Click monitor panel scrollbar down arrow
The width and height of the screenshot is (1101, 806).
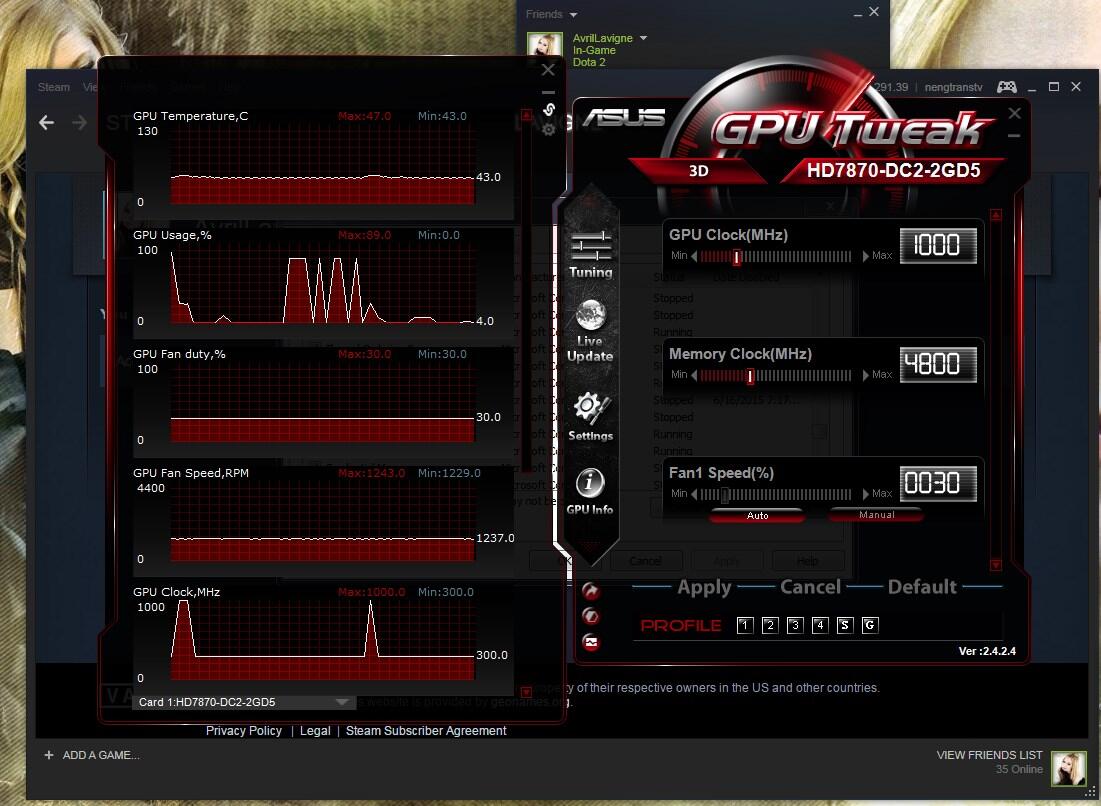pyautogui.click(x=527, y=692)
